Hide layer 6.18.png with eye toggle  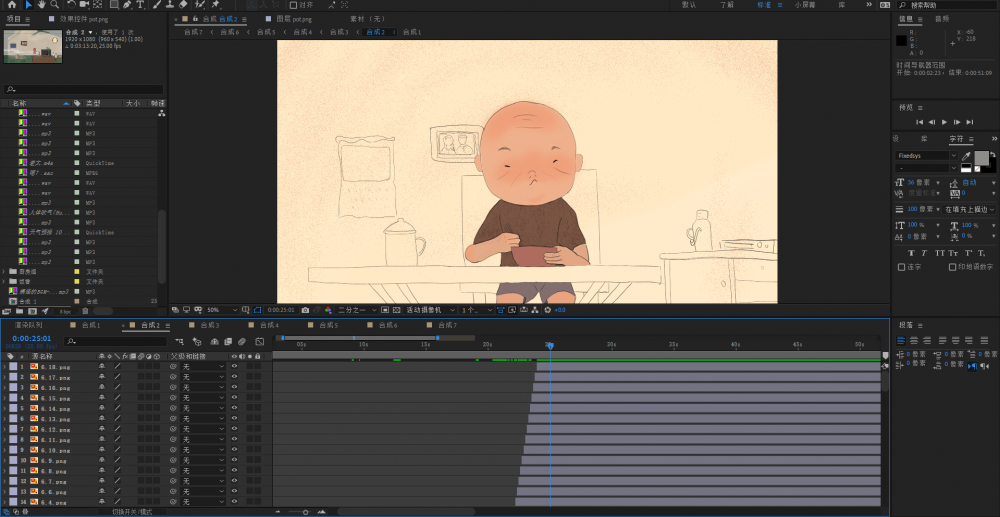pyautogui.click(x=234, y=367)
